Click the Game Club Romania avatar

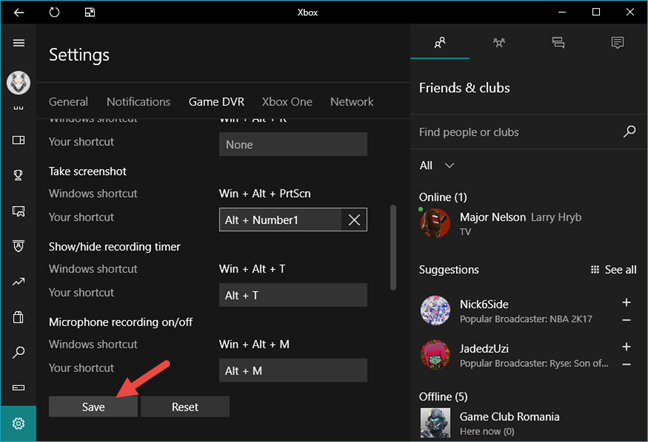point(435,423)
